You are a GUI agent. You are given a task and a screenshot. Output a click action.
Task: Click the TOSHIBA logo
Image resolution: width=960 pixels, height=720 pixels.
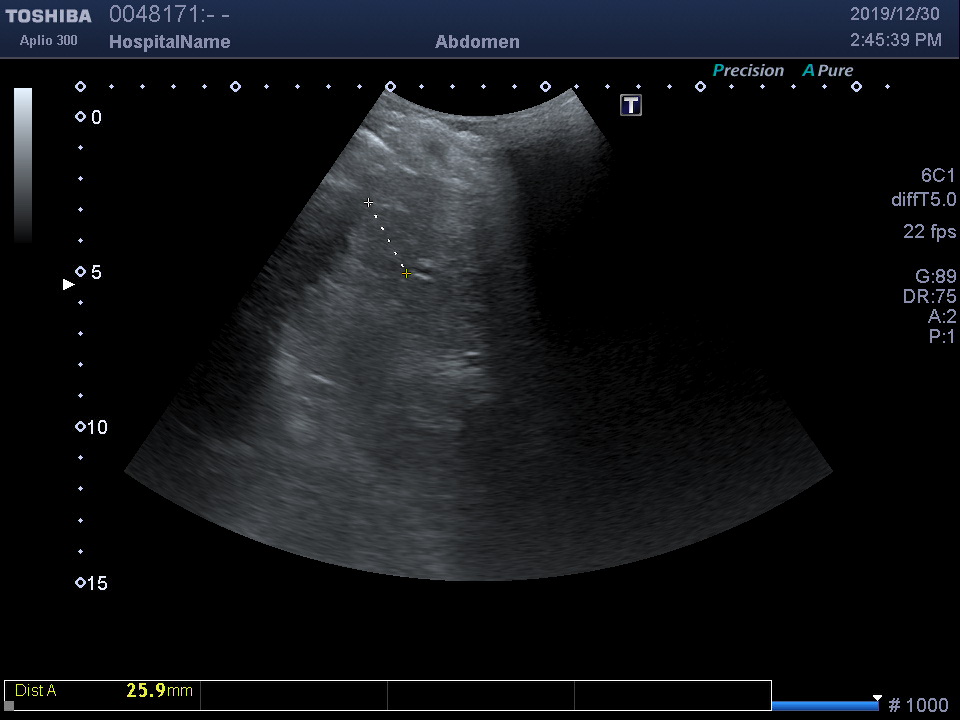click(x=48, y=16)
